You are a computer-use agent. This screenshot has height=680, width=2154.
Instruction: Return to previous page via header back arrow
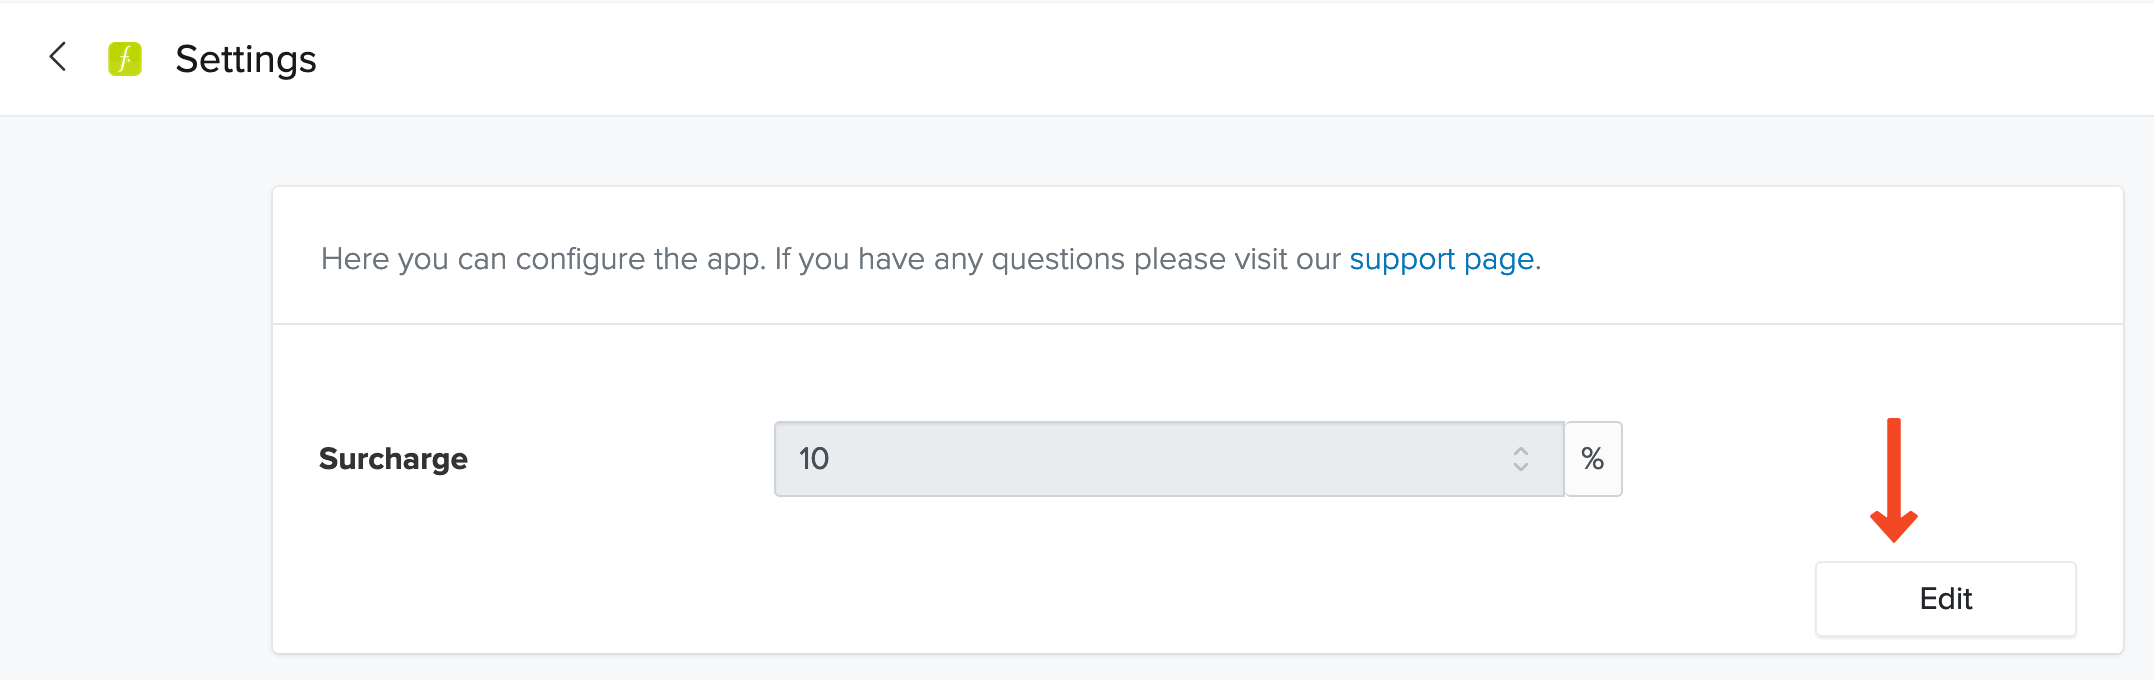pyautogui.click(x=58, y=57)
